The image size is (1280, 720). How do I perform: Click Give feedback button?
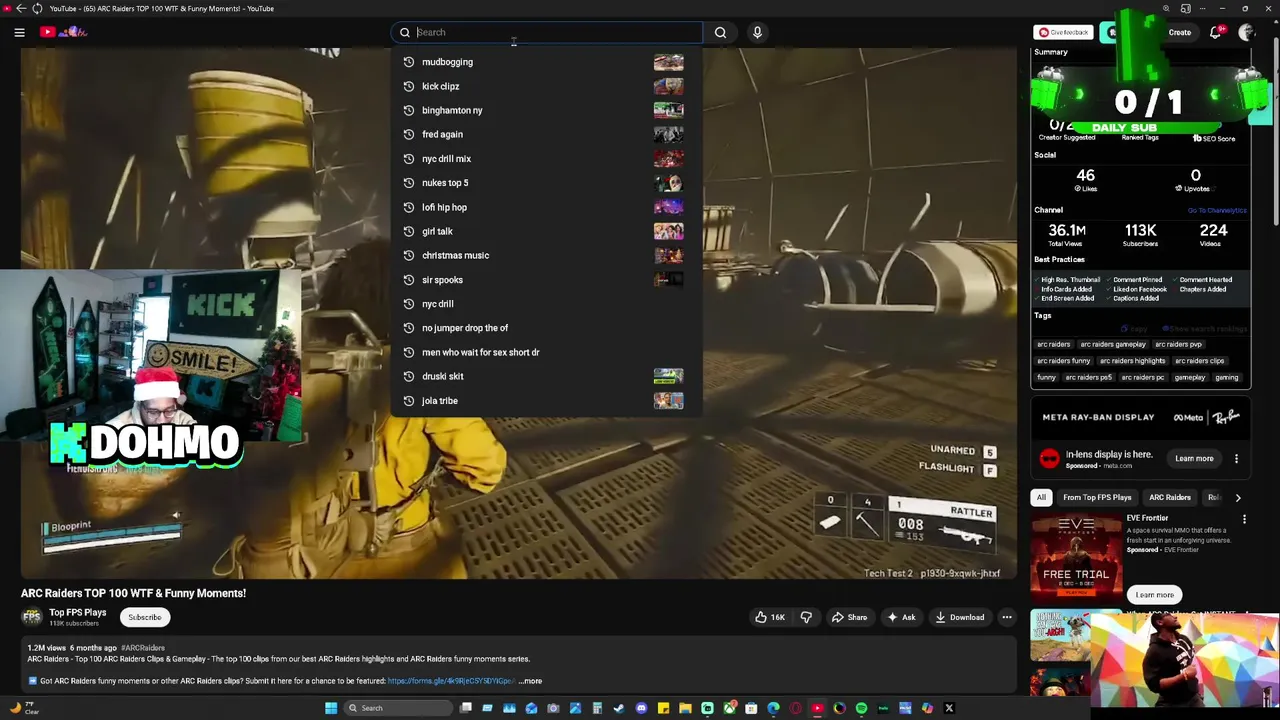[1063, 32]
